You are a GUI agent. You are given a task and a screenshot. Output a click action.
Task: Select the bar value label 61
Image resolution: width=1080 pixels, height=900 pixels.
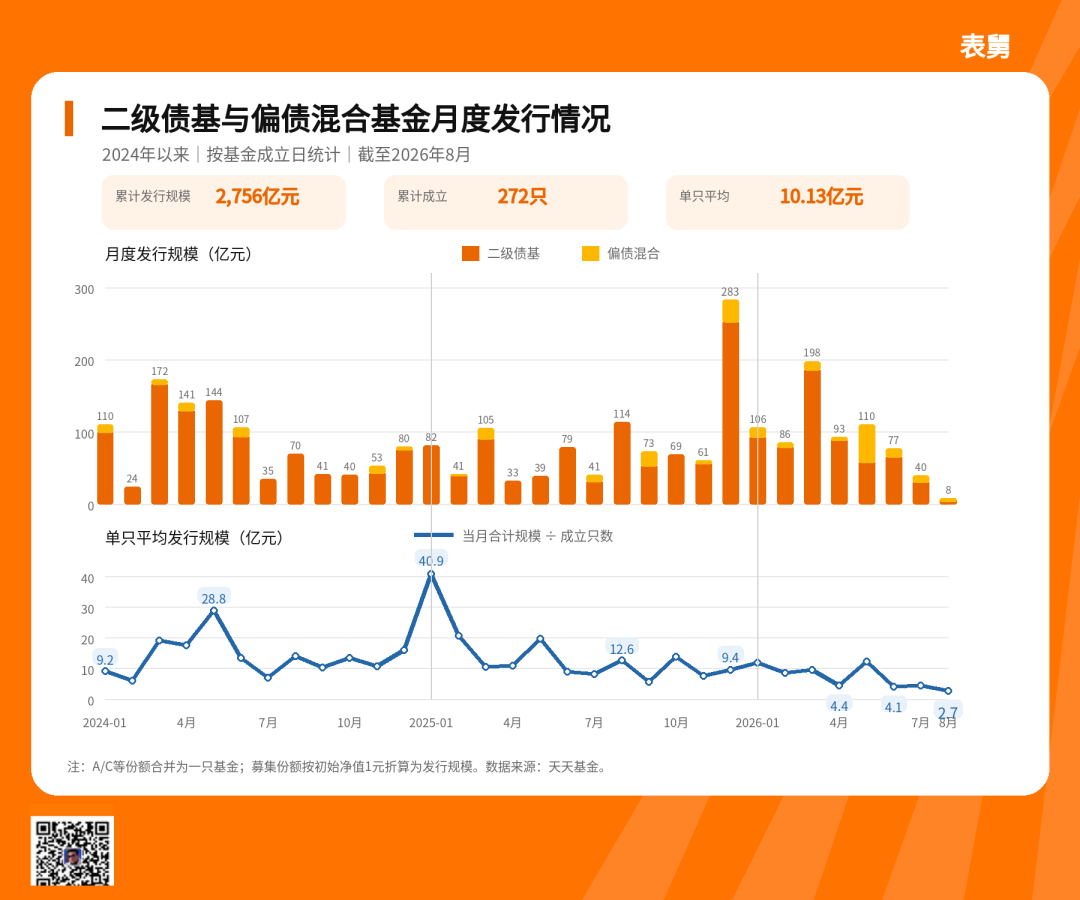pyautogui.click(x=703, y=452)
